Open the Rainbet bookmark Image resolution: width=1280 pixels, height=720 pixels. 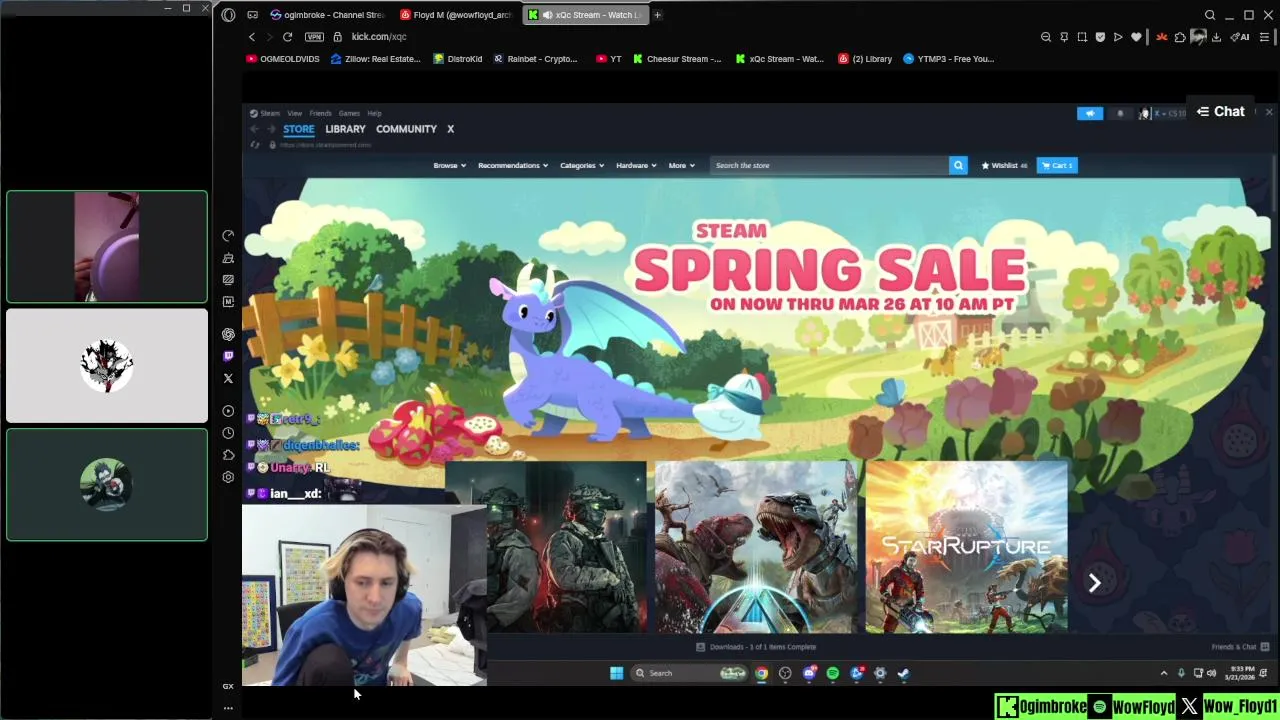[x=535, y=59]
